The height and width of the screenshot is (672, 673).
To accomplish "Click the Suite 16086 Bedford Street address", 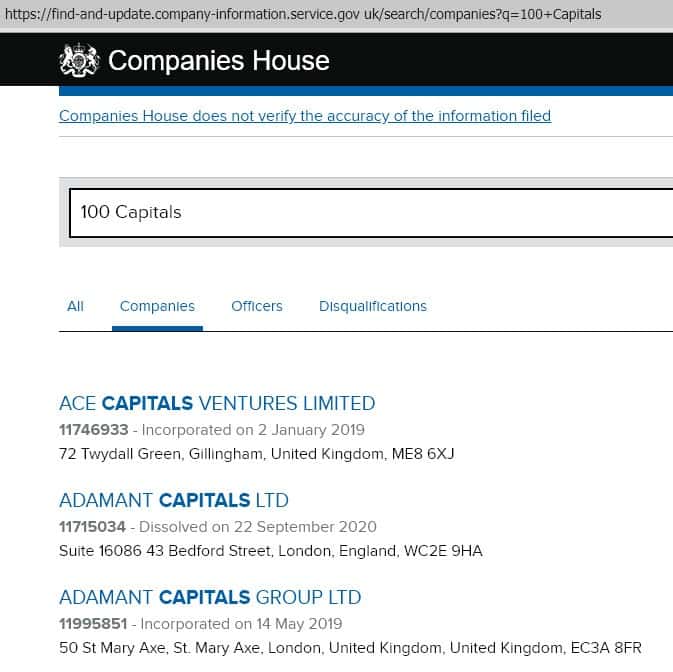I will (x=271, y=551).
